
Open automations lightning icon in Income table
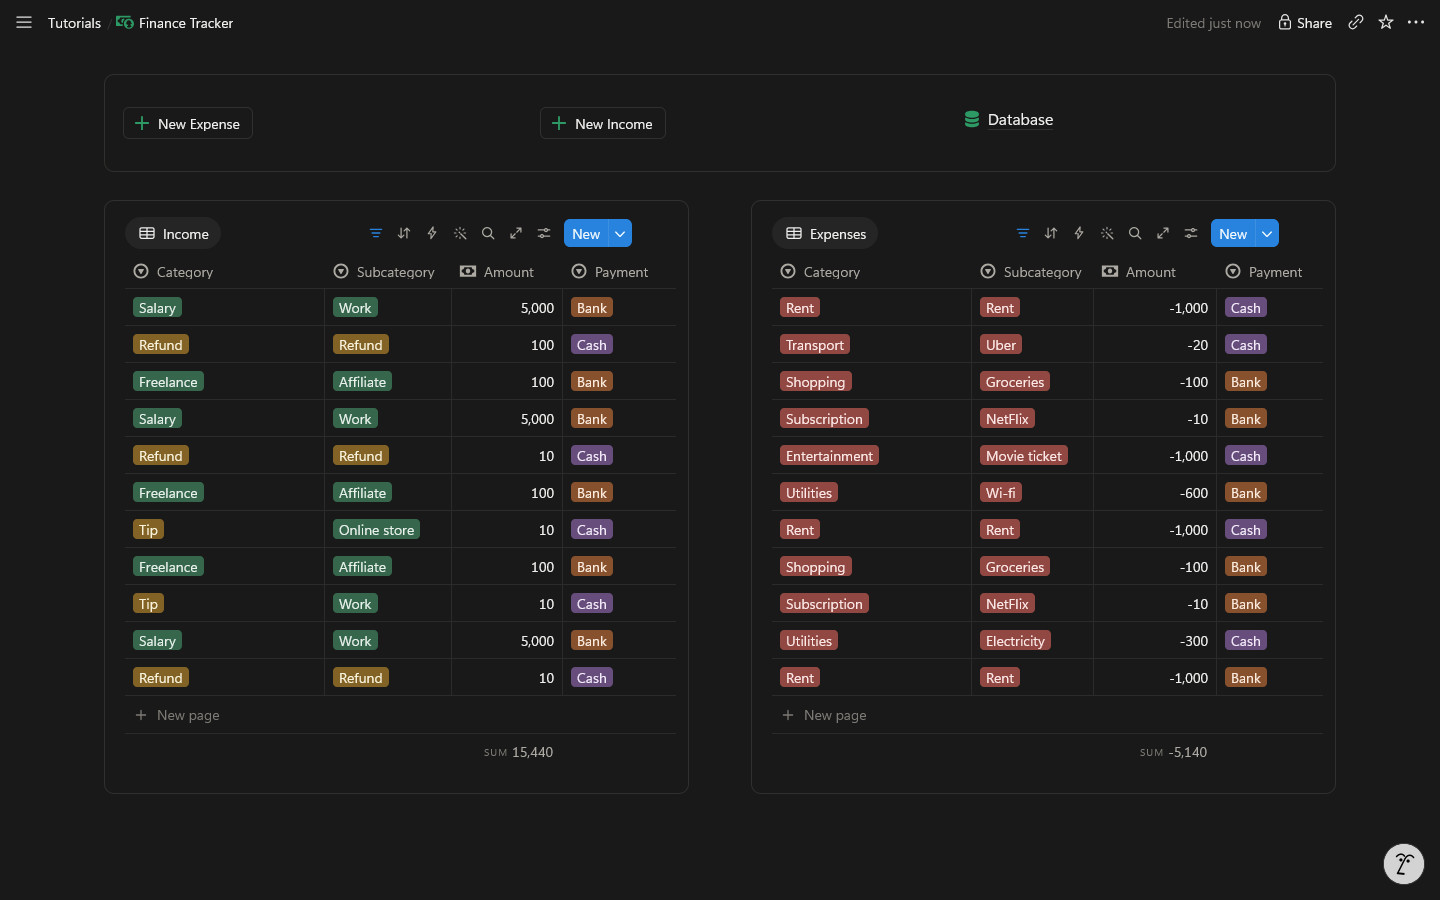click(432, 233)
